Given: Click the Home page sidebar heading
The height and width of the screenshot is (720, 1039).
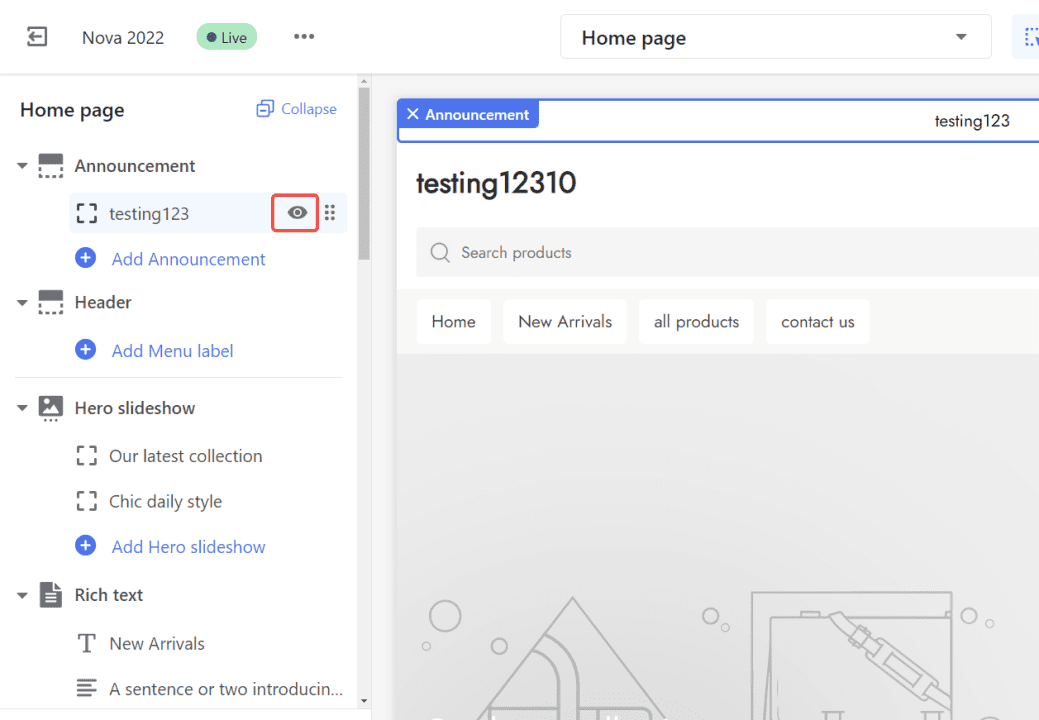Looking at the screenshot, I should [72, 110].
